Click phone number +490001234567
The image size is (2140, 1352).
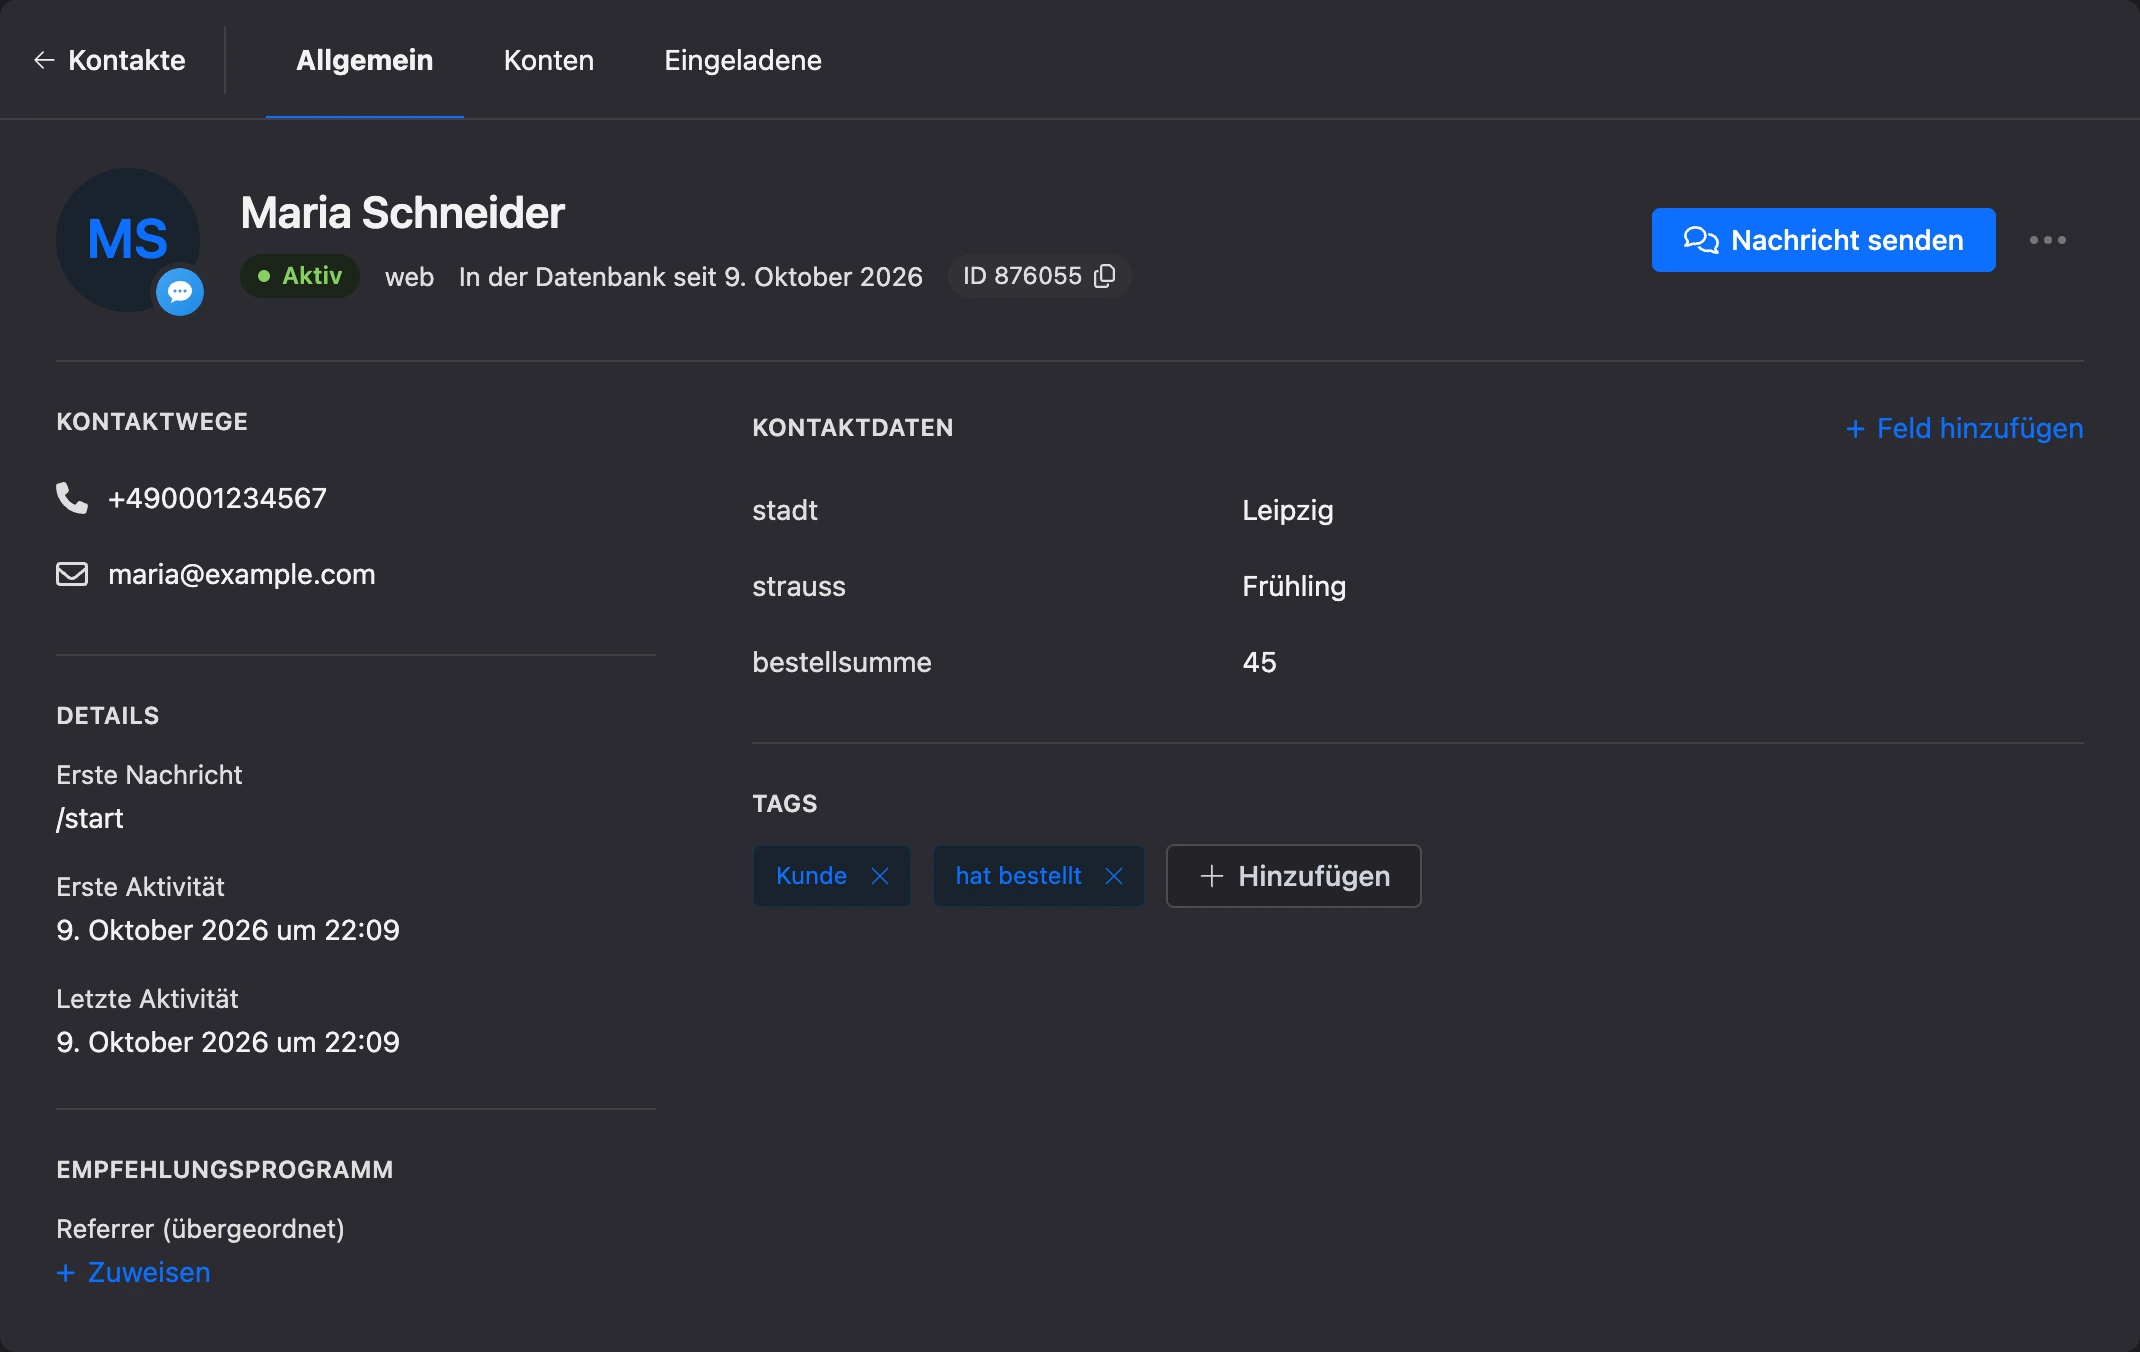(217, 498)
